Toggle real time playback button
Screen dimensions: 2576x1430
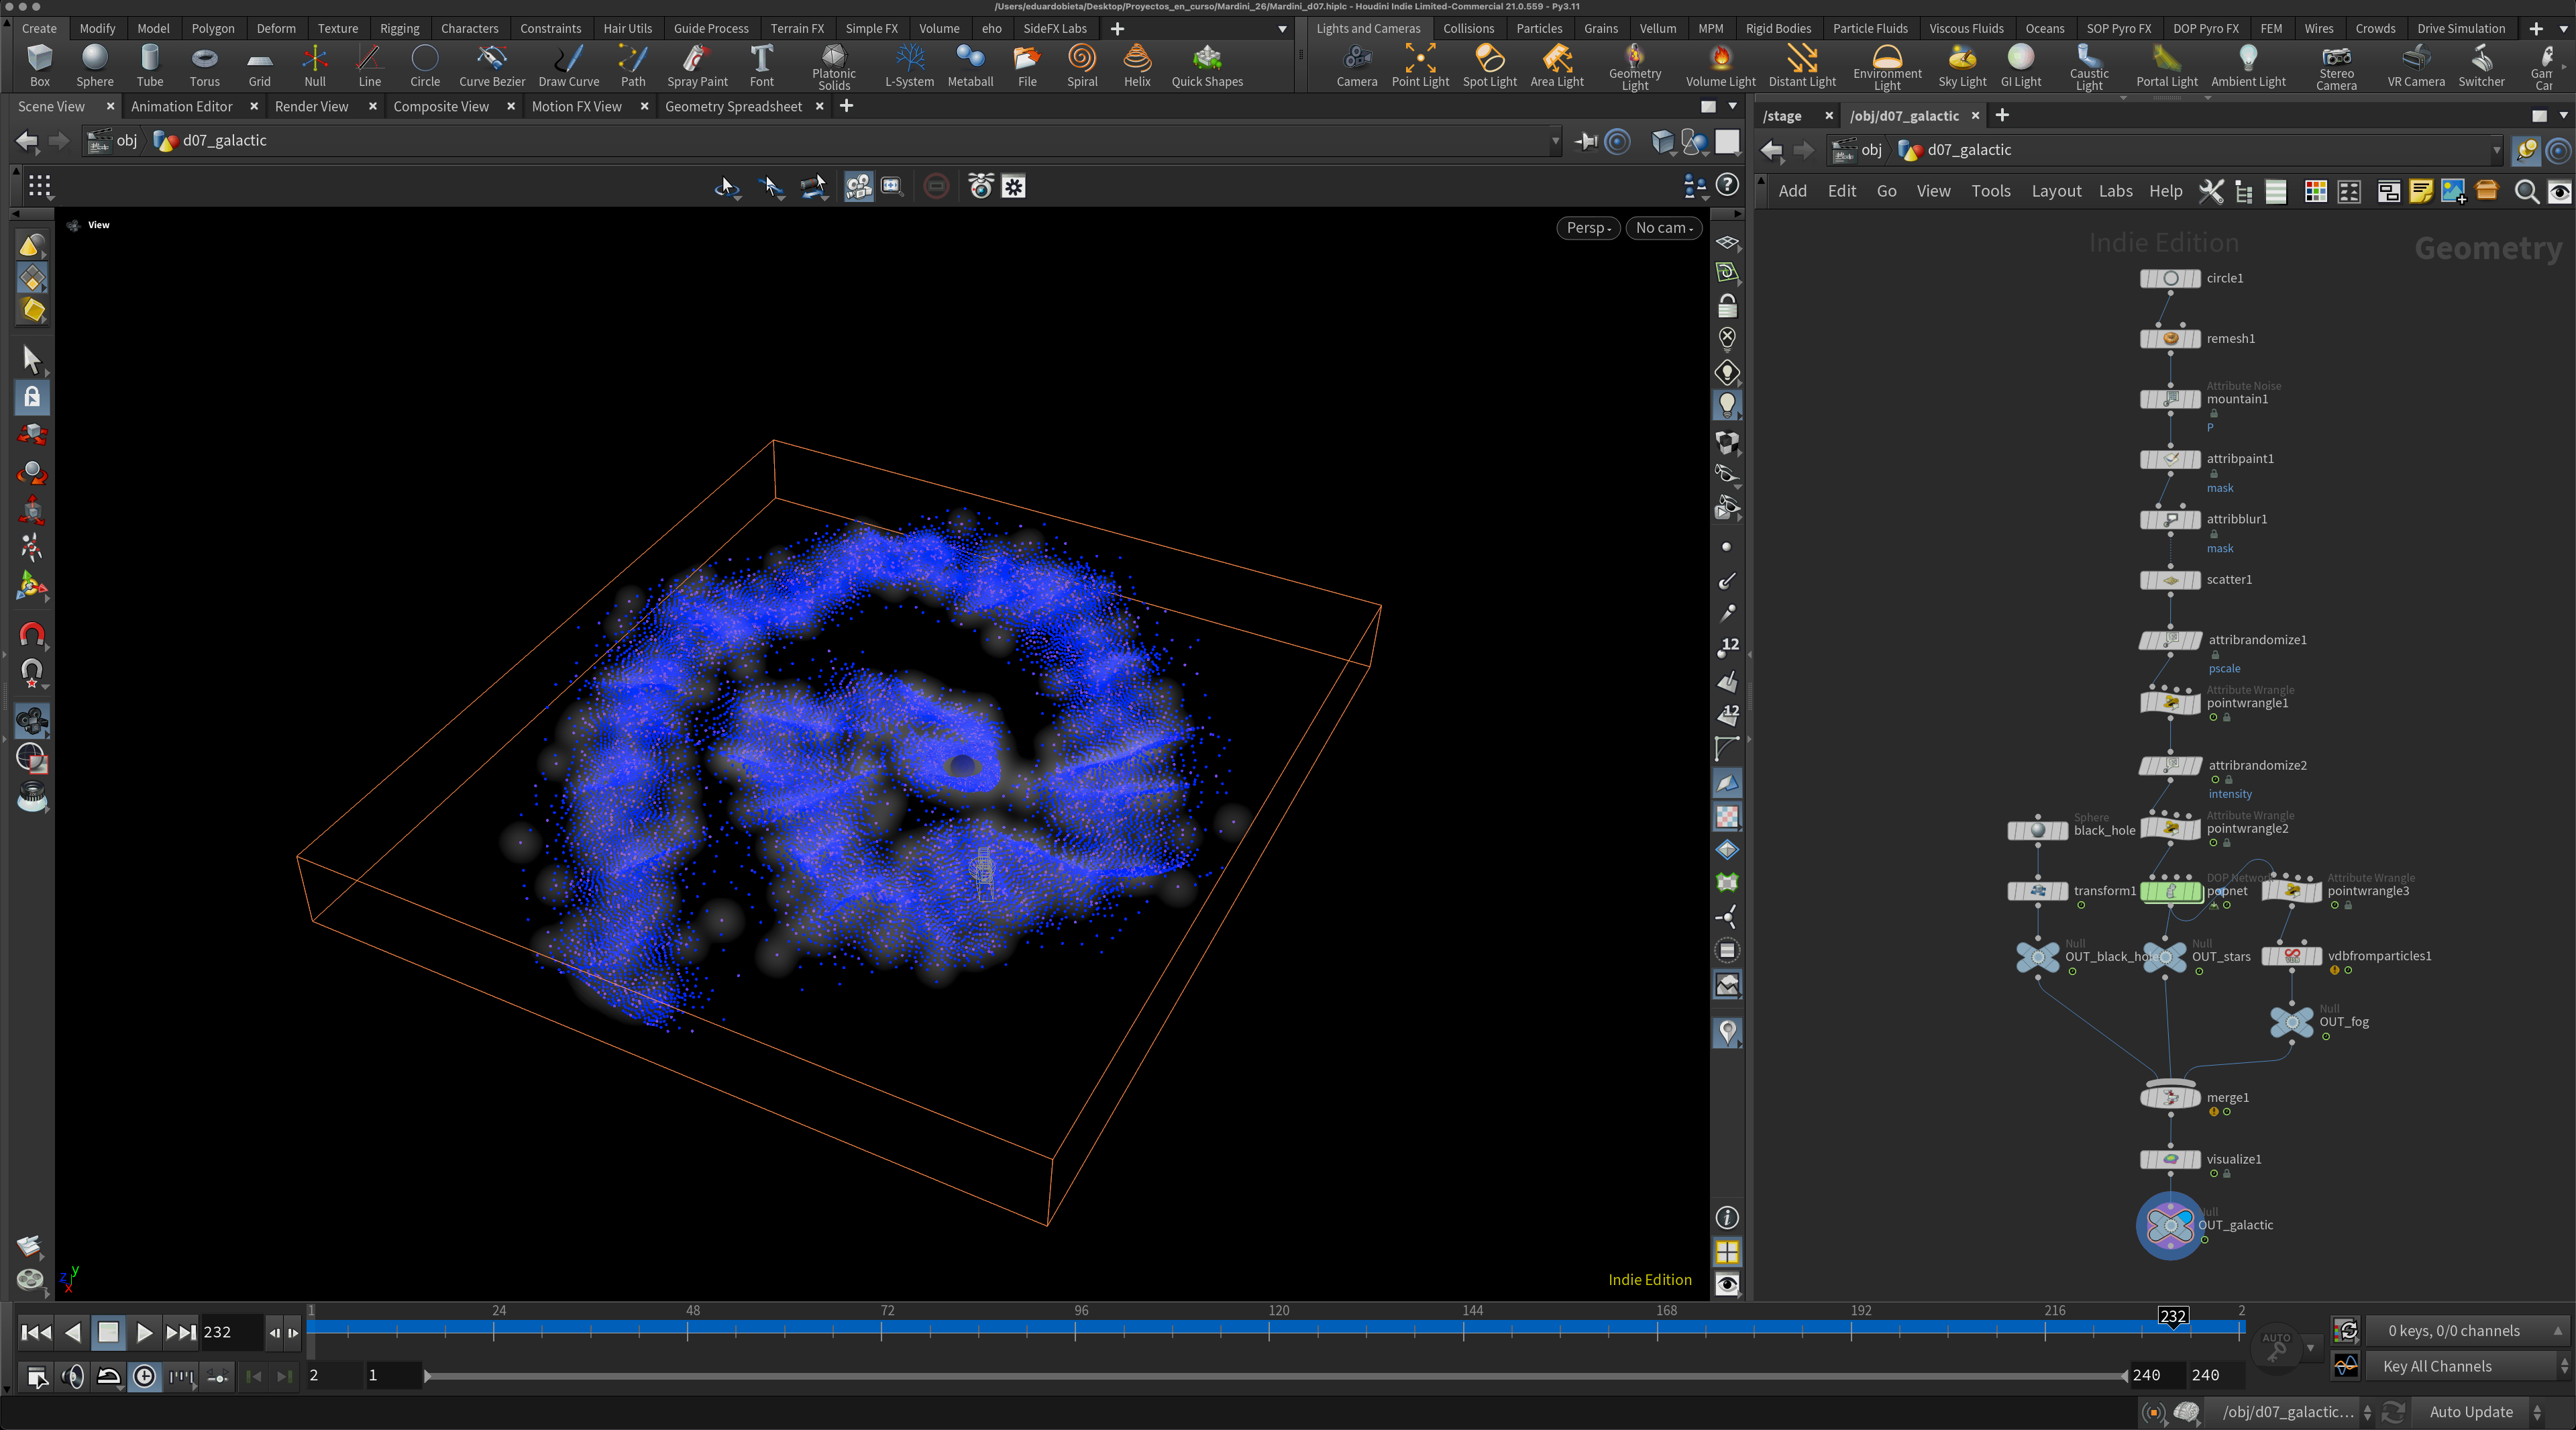coord(145,1377)
